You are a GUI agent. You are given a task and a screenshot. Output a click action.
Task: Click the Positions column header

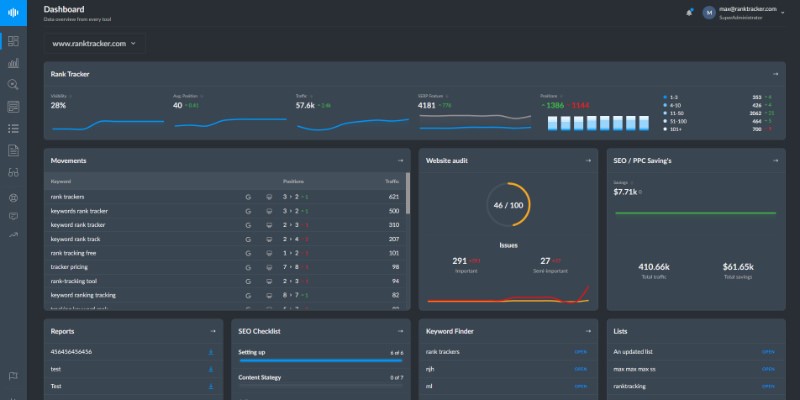coord(293,181)
